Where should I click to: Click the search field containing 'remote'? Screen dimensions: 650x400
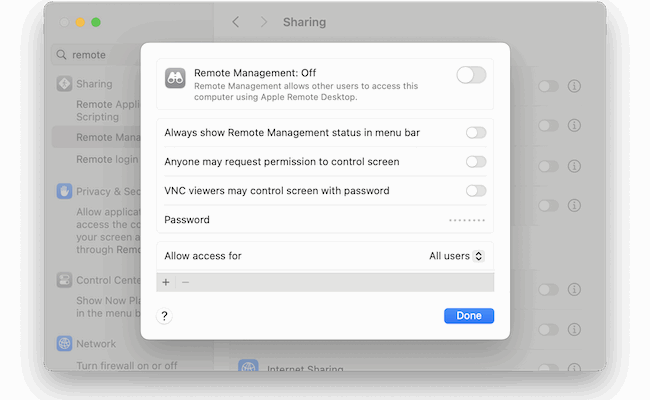pos(100,55)
